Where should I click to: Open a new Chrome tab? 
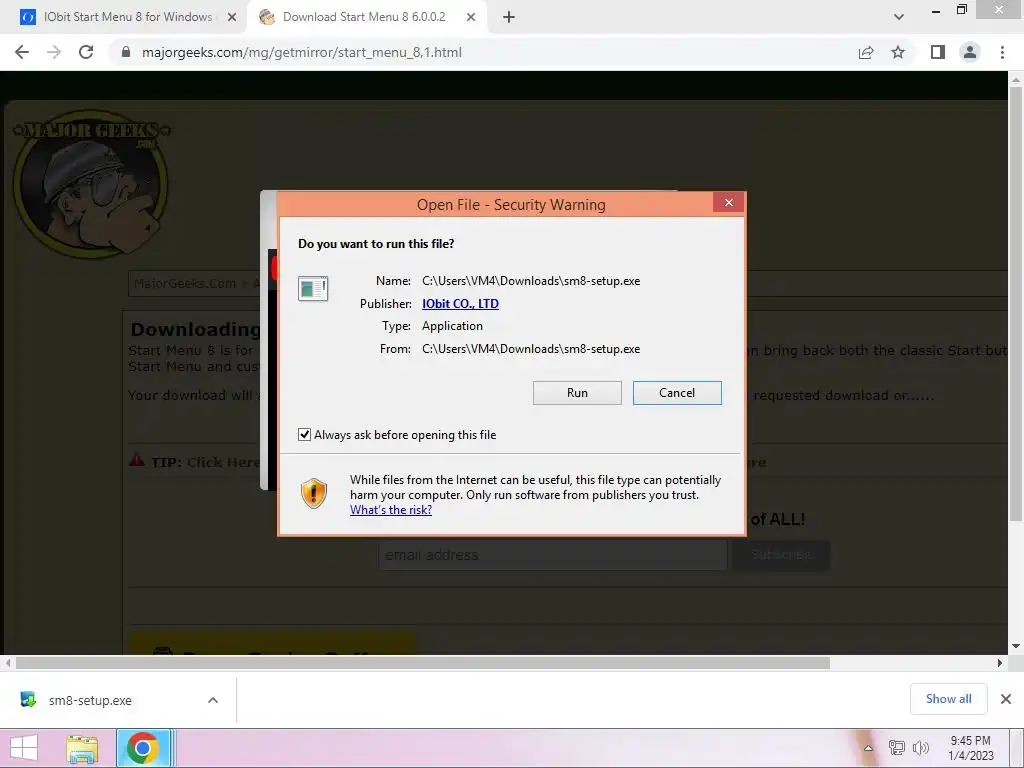pyautogui.click(x=509, y=18)
